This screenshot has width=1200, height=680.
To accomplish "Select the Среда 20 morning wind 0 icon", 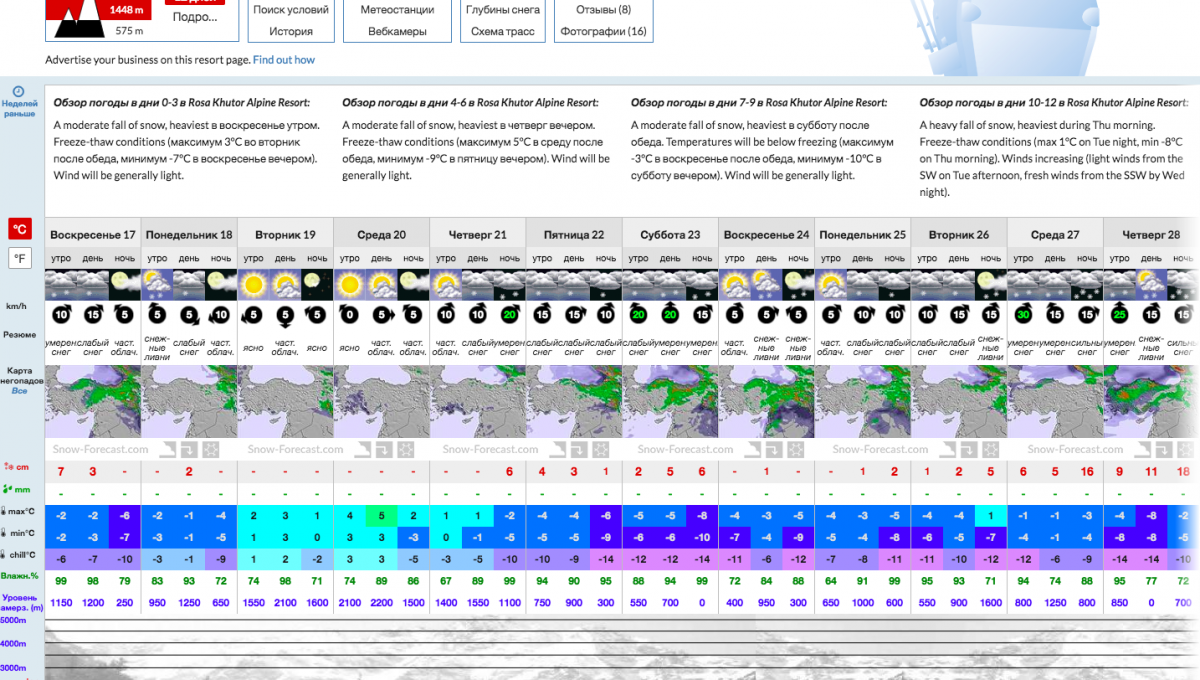I will tap(350, 316).
